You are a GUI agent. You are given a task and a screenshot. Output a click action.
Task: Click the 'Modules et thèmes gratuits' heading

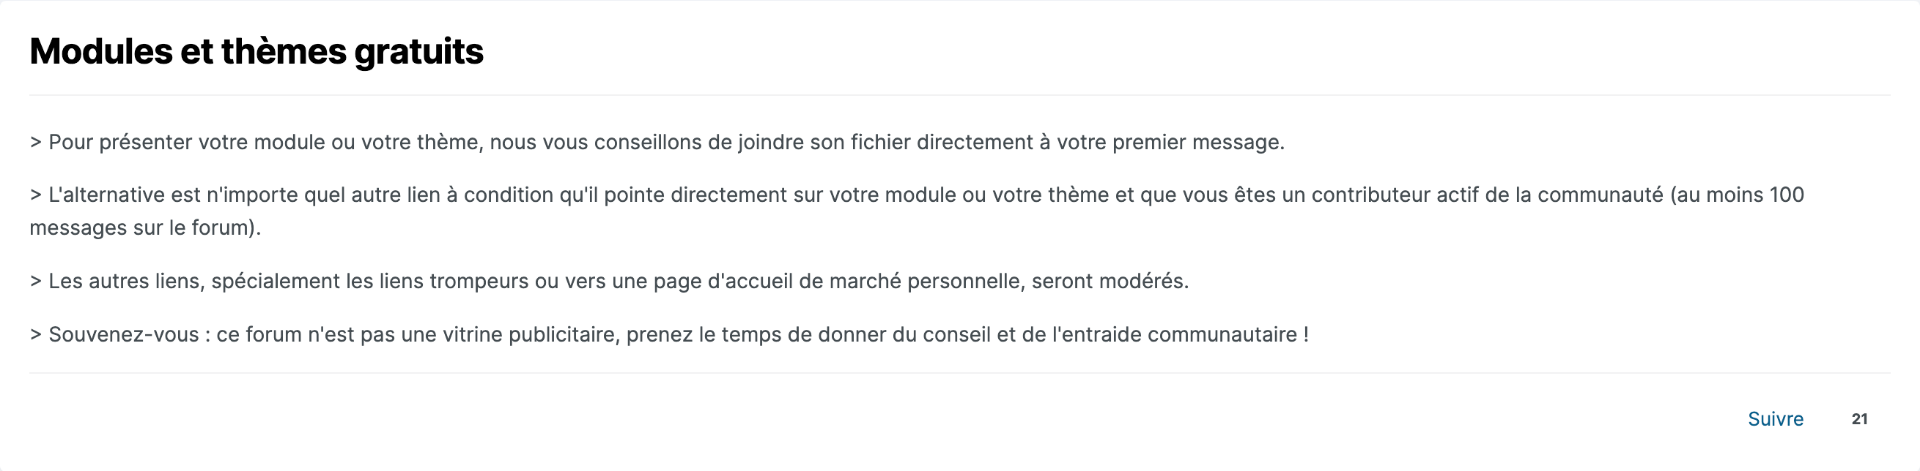pyautogui.click(x=257, y=51)
